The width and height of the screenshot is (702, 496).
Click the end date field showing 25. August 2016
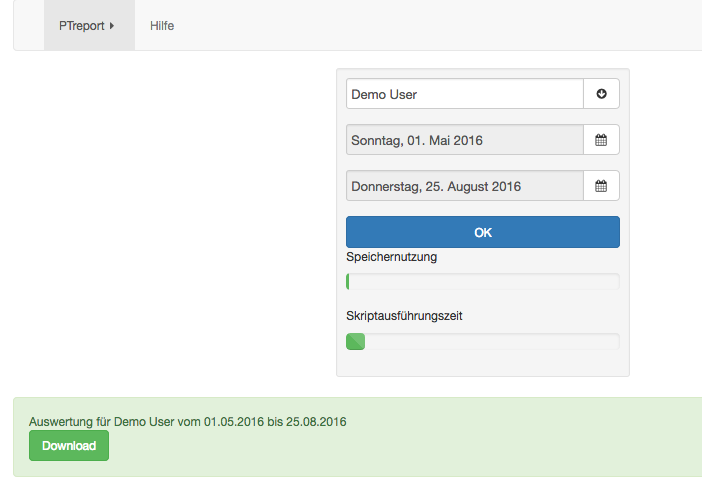[x=465, y=186]
